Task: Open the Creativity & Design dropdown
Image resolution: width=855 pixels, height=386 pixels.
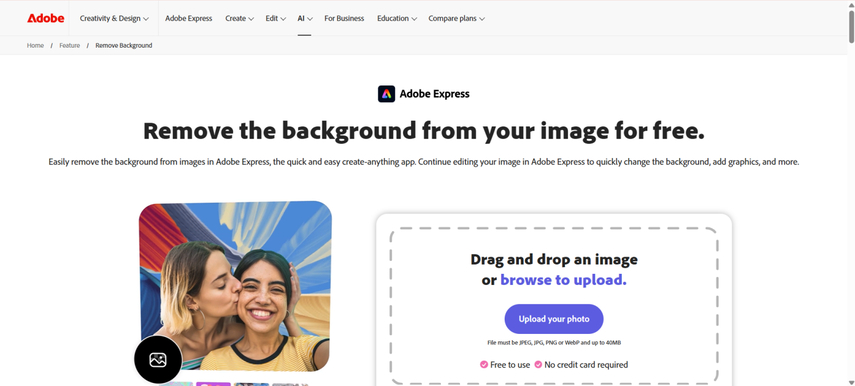Action: tap(114, 18)
